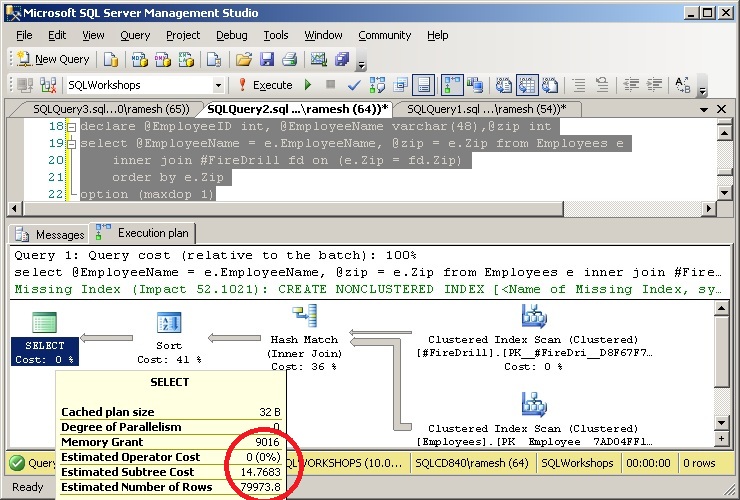Specify values for template parameters icon
The image size is (740, 500).
[x=682, y=85]
